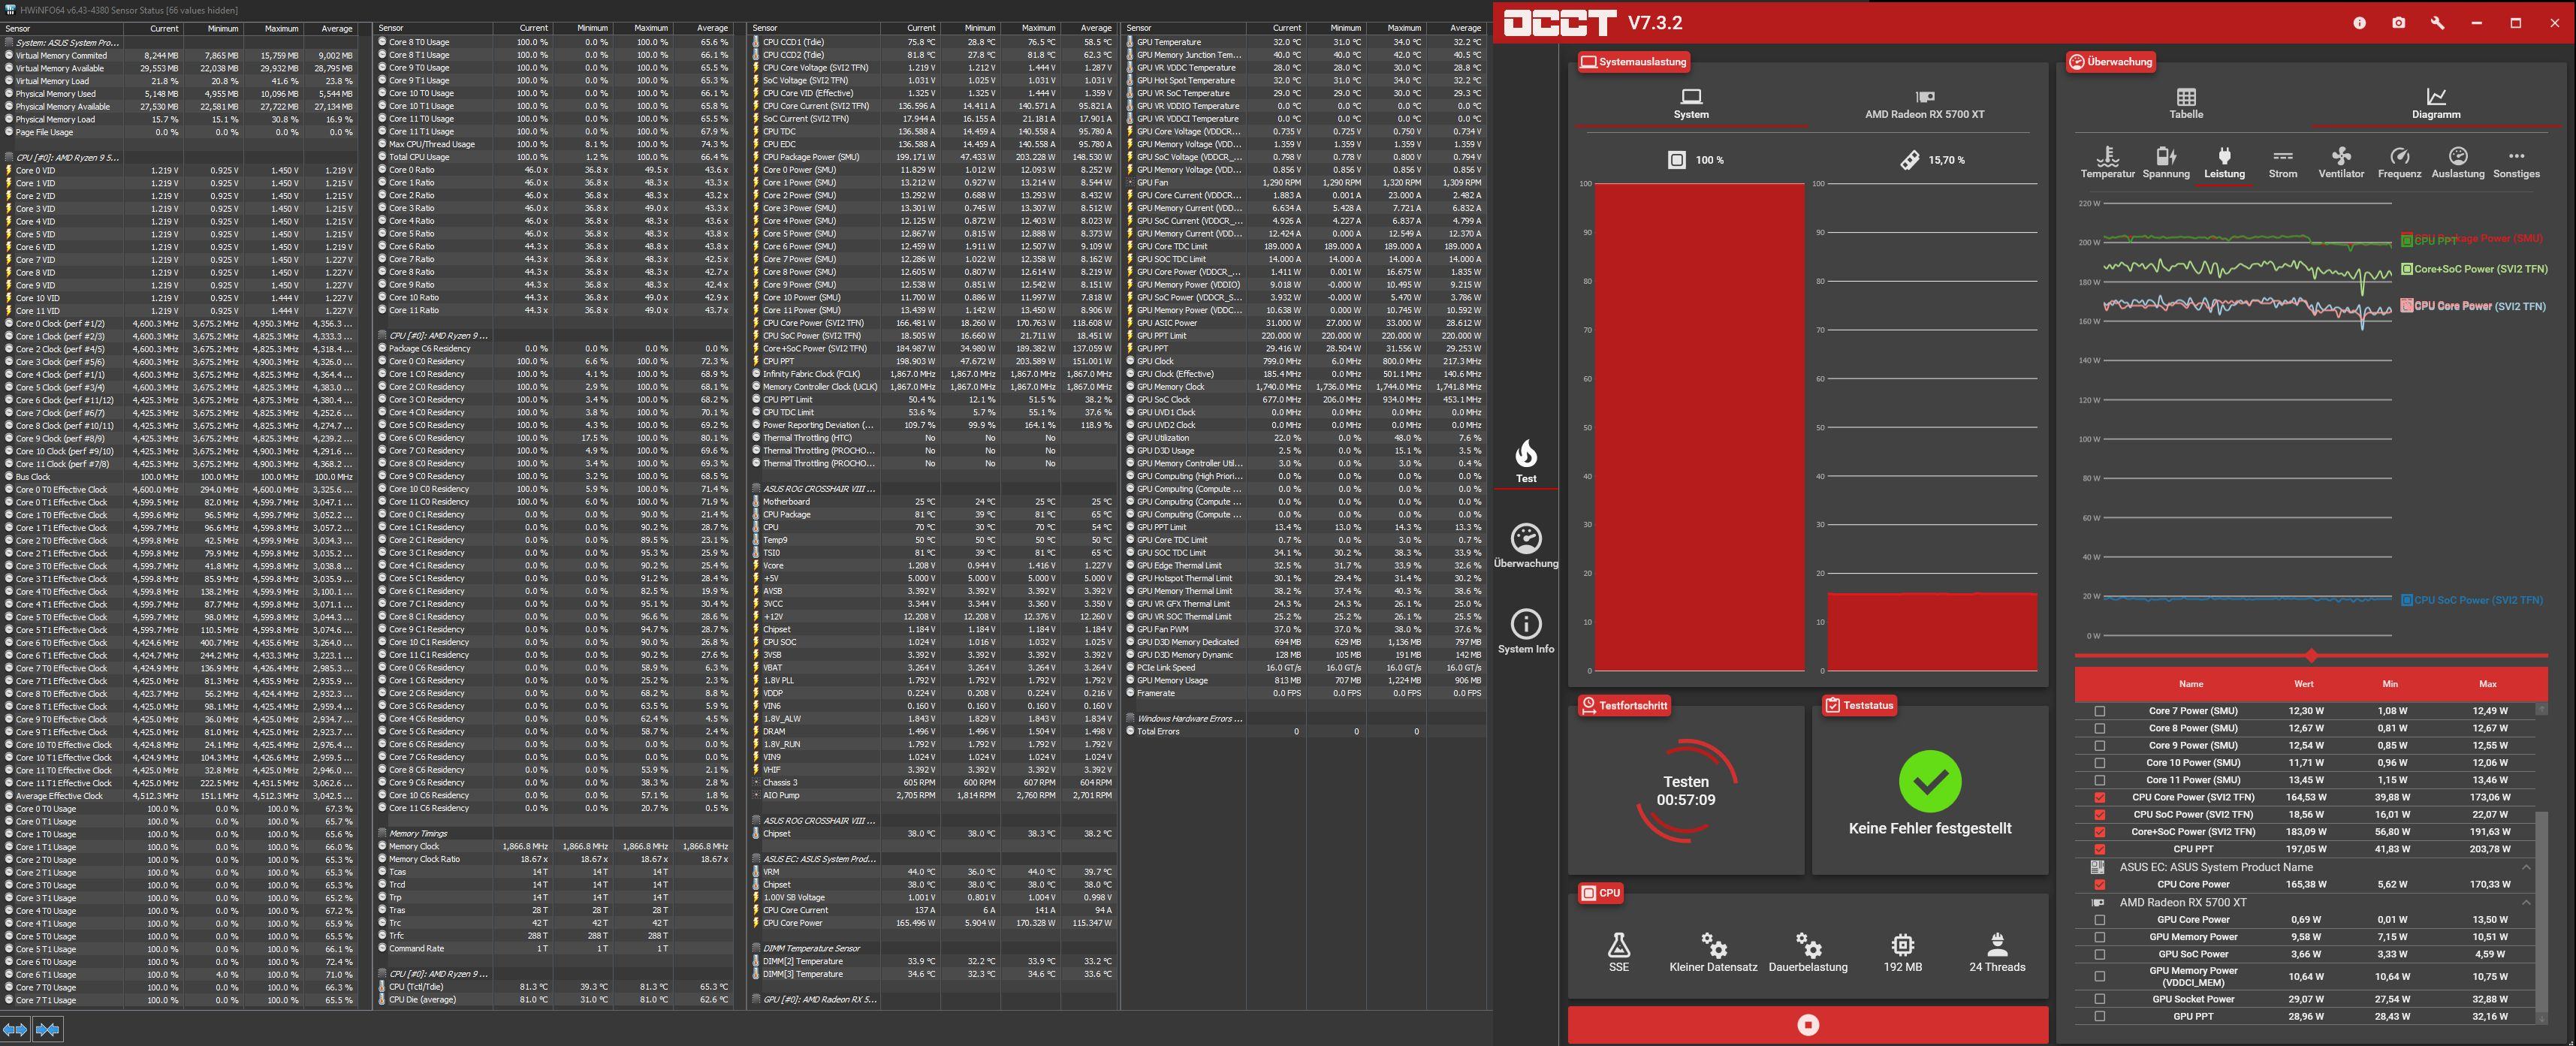Enable GPU Socket Power checkbox
Viewport: 2576px width, 1046px height.
(x=2100, y=999)
